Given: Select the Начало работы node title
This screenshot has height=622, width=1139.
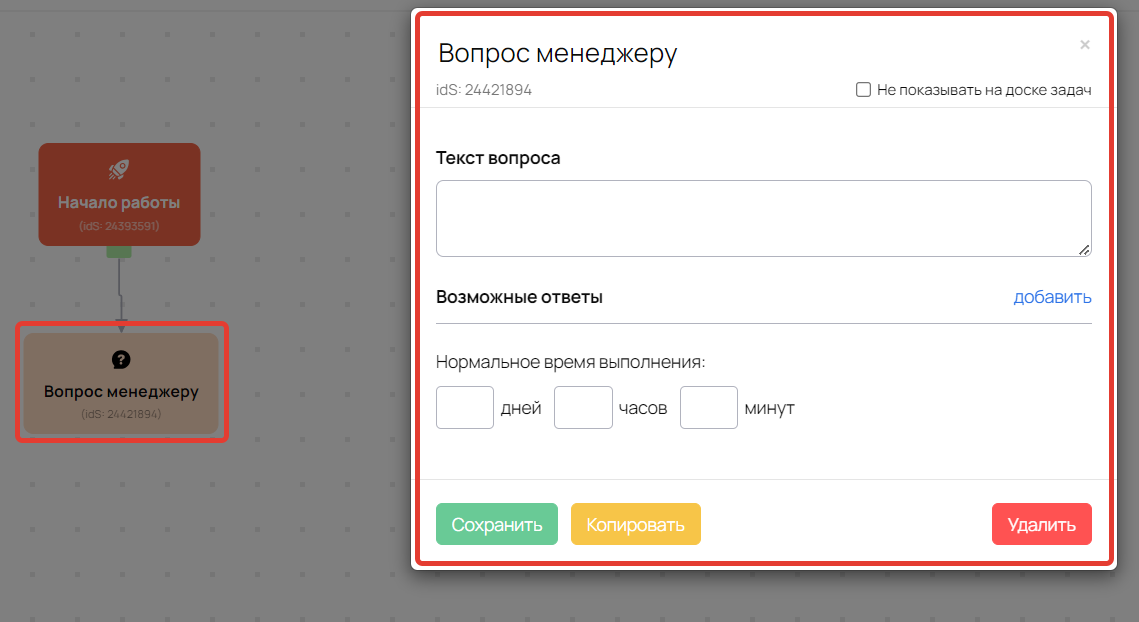Looking at the screenshot, I should [x=119, y=202].
